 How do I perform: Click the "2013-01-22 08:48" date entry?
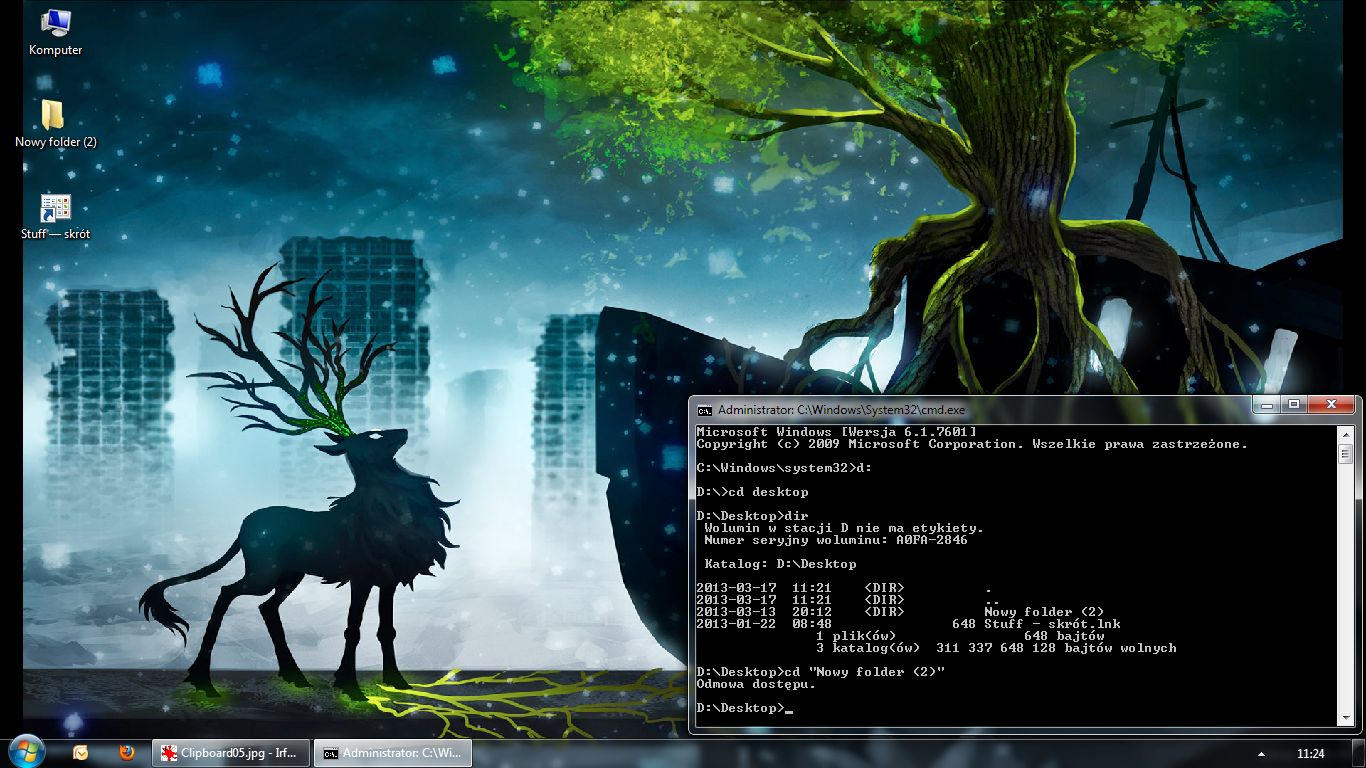(x=764, y=624)
